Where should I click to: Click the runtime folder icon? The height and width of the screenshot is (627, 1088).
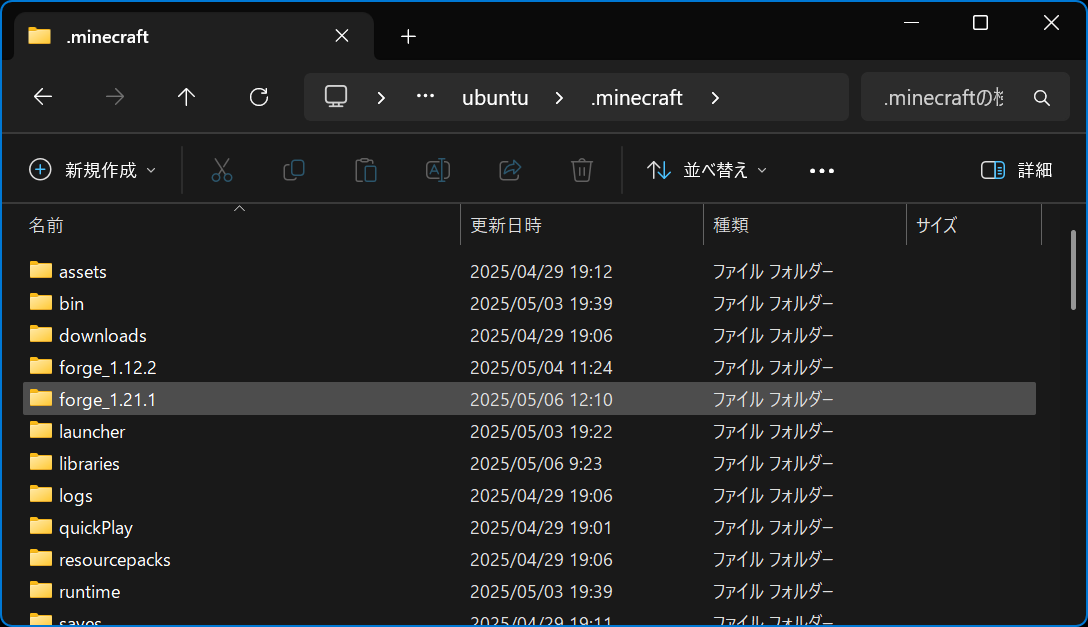point(41,590)
